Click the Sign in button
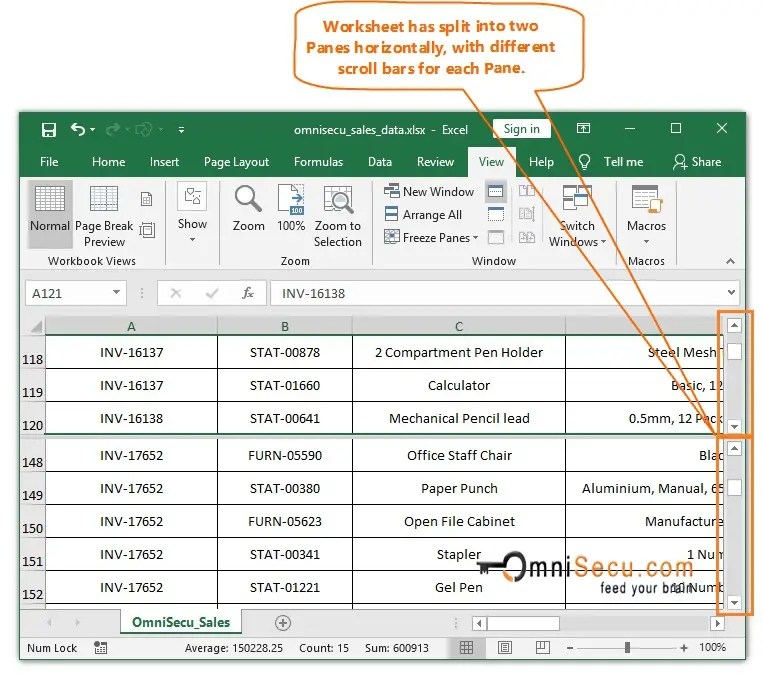The image size is (763, 677). [521, 129]
